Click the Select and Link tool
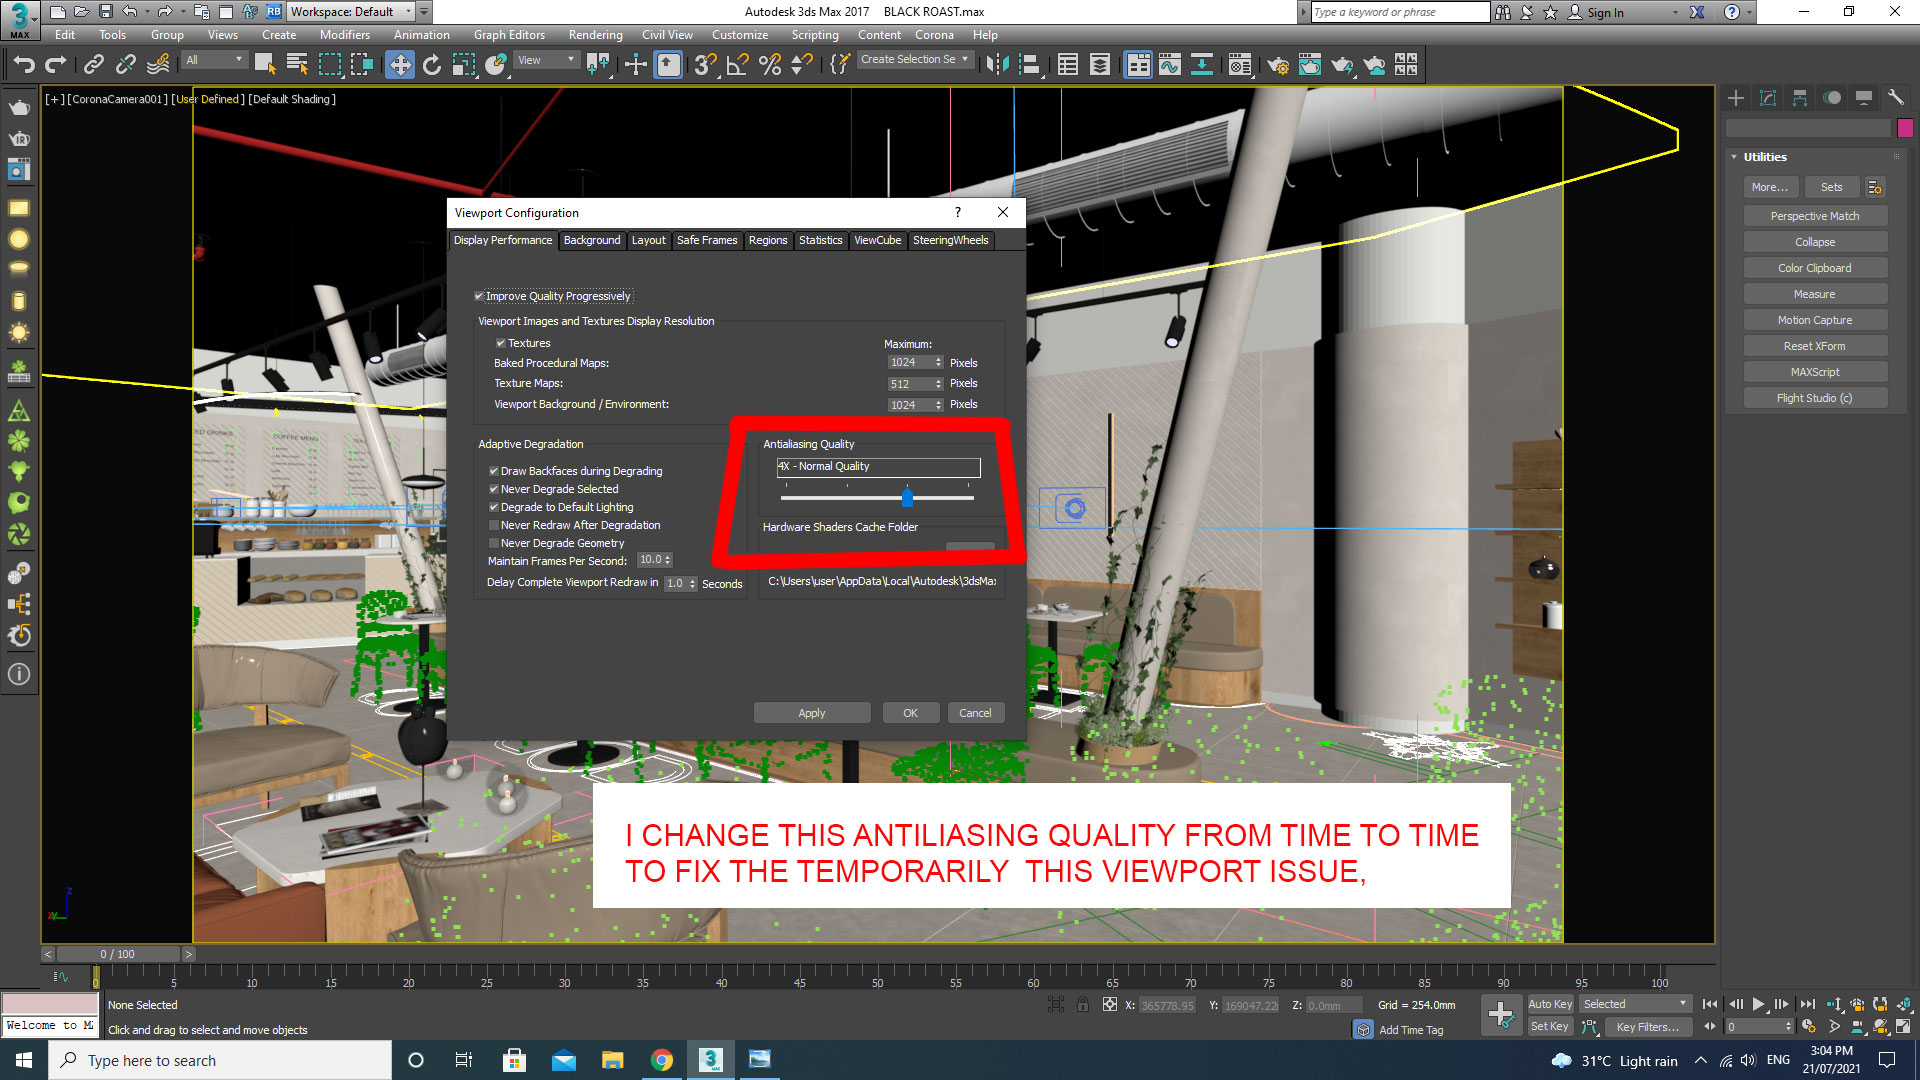 point(94,64)
